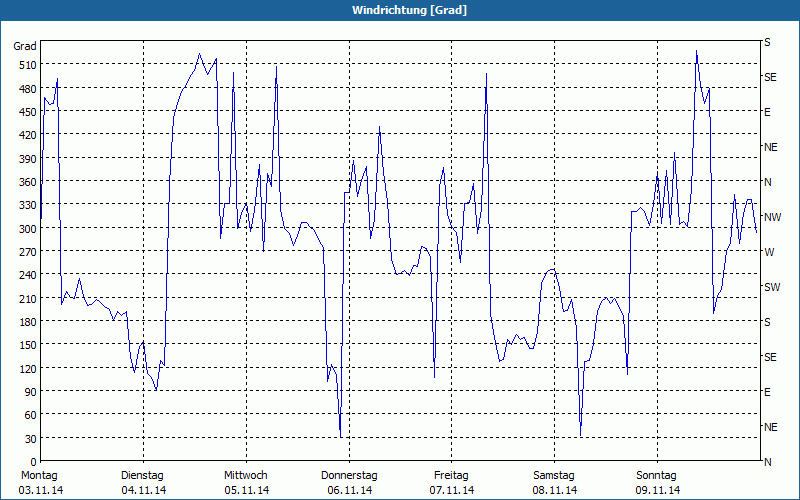Click the E compass label level with 90
Viewport: 800px width, 500px height.
click(767, 392)
